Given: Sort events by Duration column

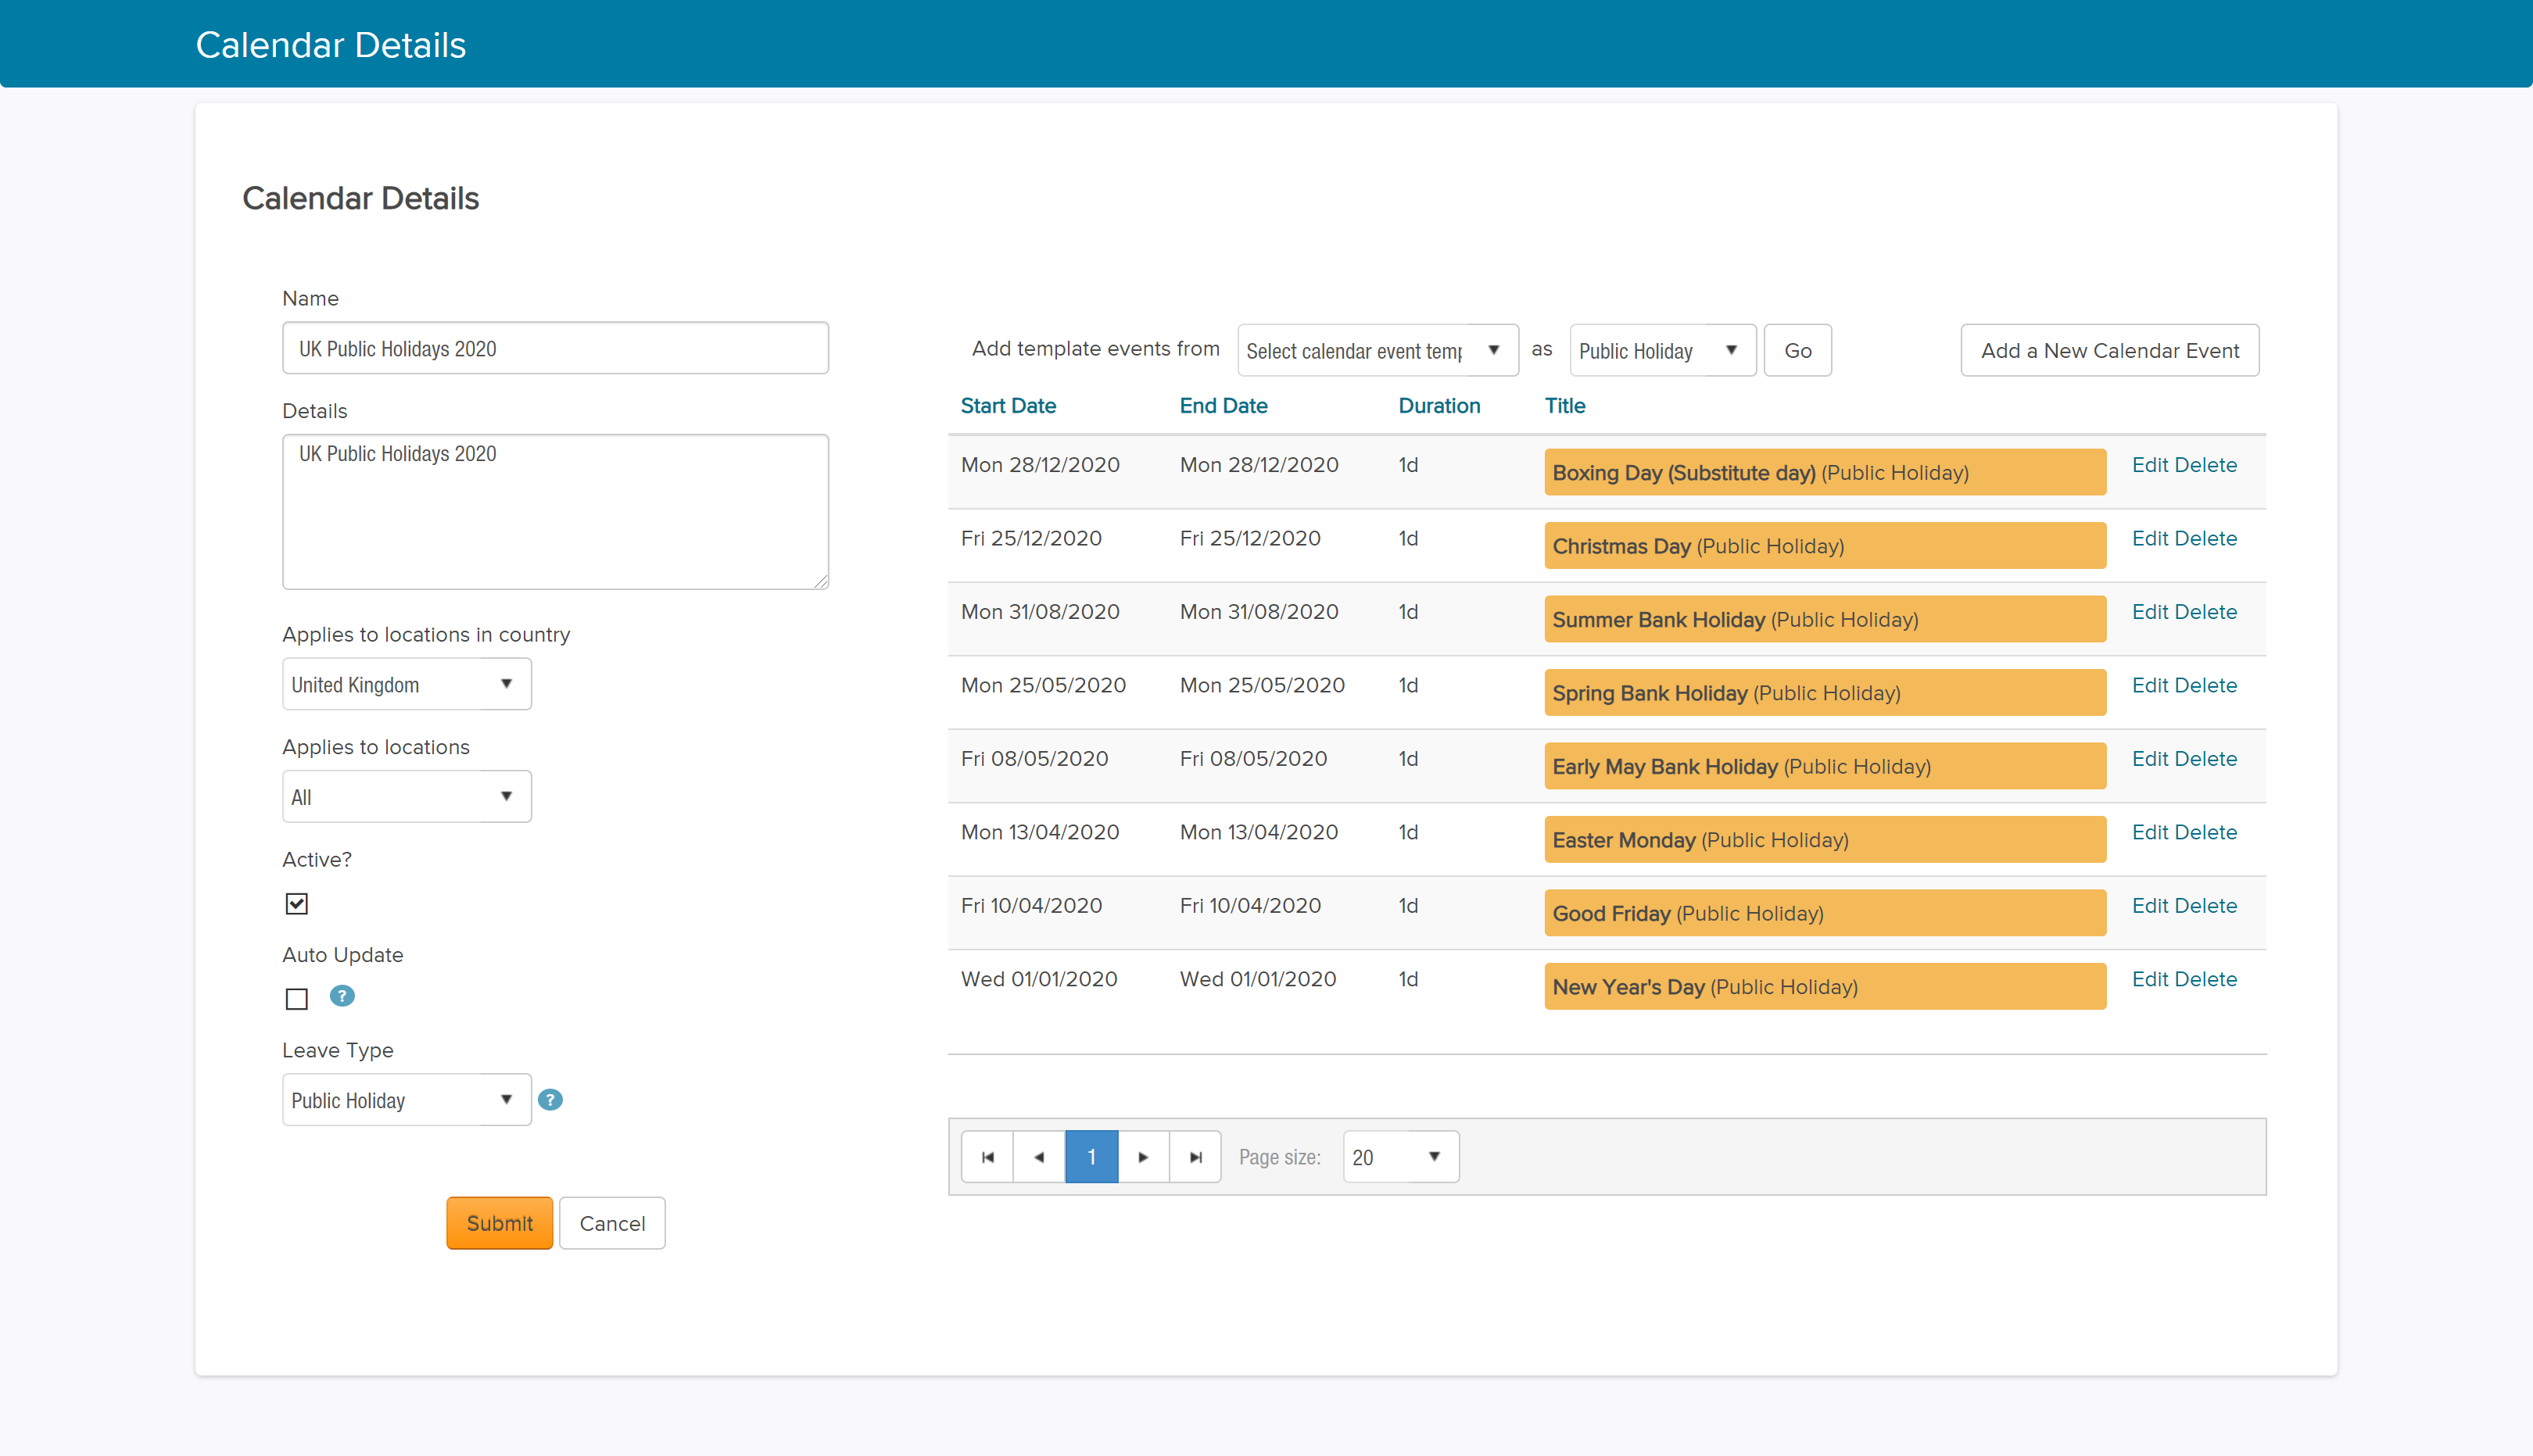Looking at the screenshot, I should (x=1439, y=405).
